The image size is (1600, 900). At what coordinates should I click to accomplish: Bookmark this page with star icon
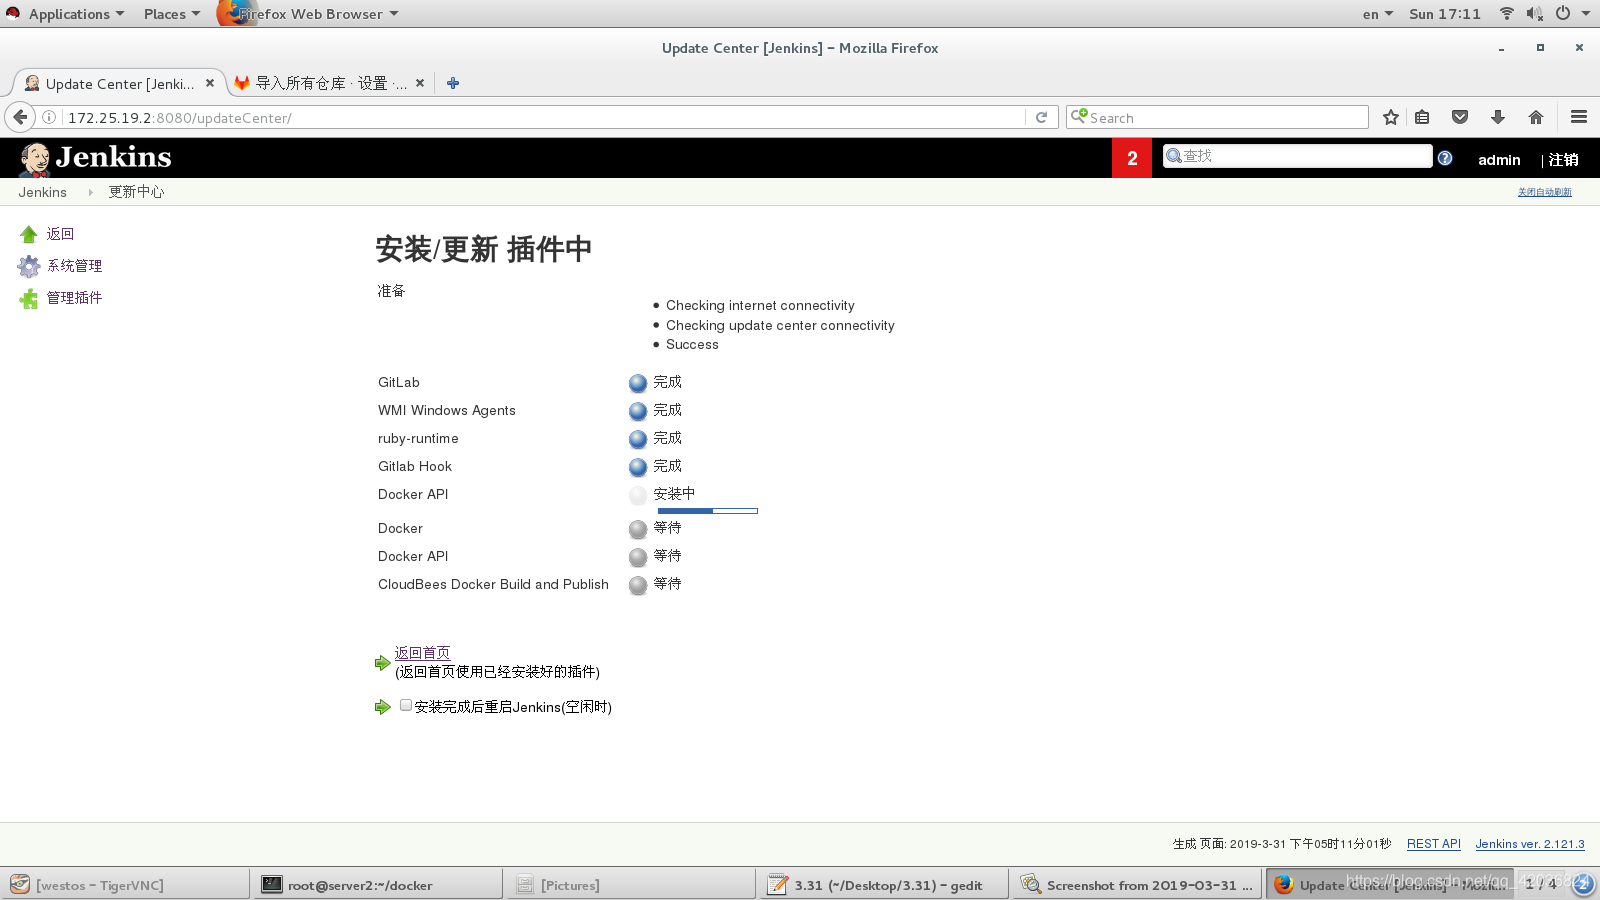(x=1390, y=117)
